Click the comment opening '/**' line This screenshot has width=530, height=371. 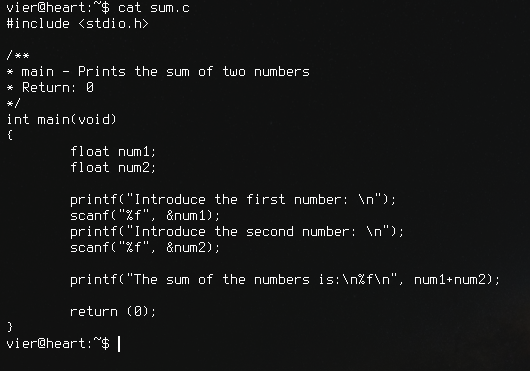pos(18,55)
